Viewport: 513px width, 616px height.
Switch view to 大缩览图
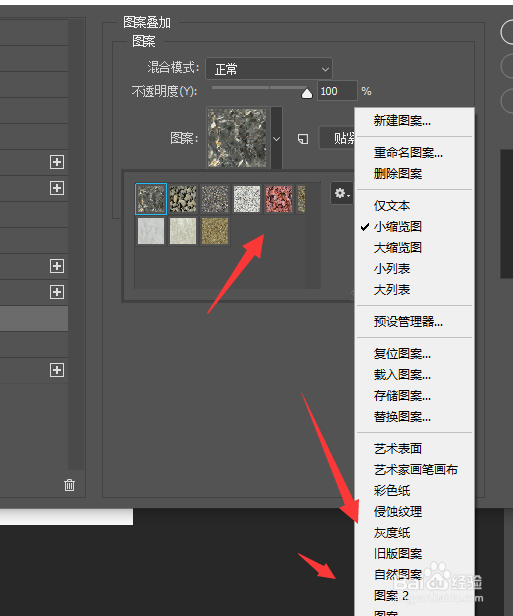point(398,248)
